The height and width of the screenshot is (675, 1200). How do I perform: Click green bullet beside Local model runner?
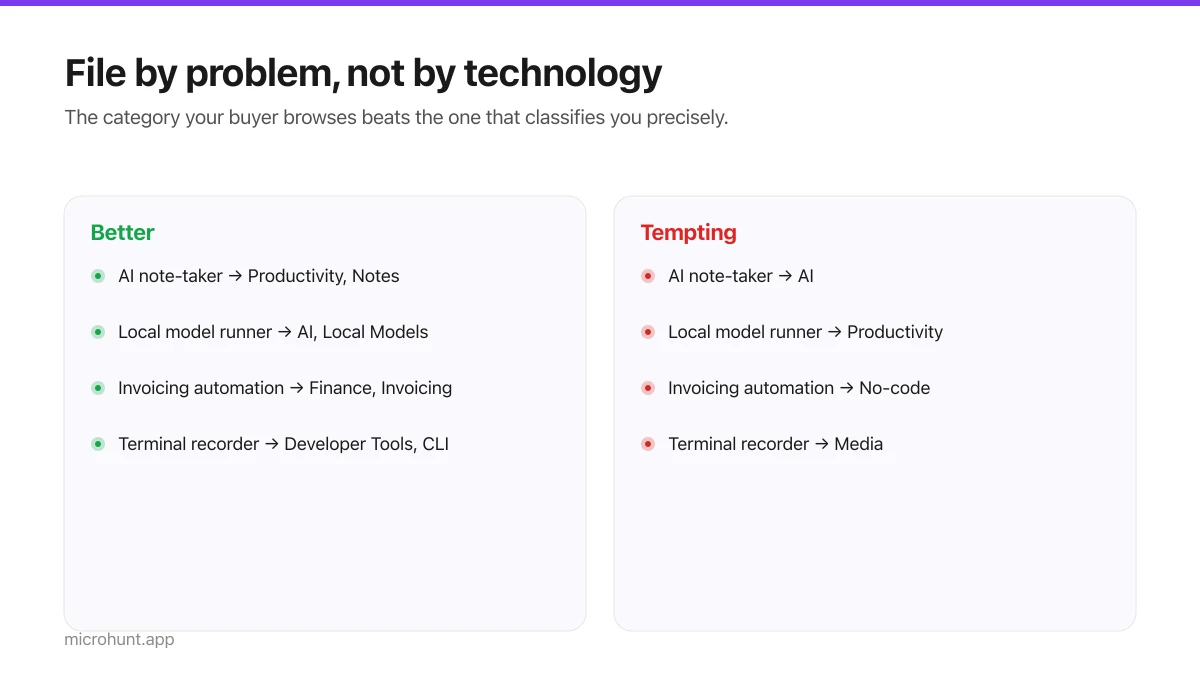[98, 332]
